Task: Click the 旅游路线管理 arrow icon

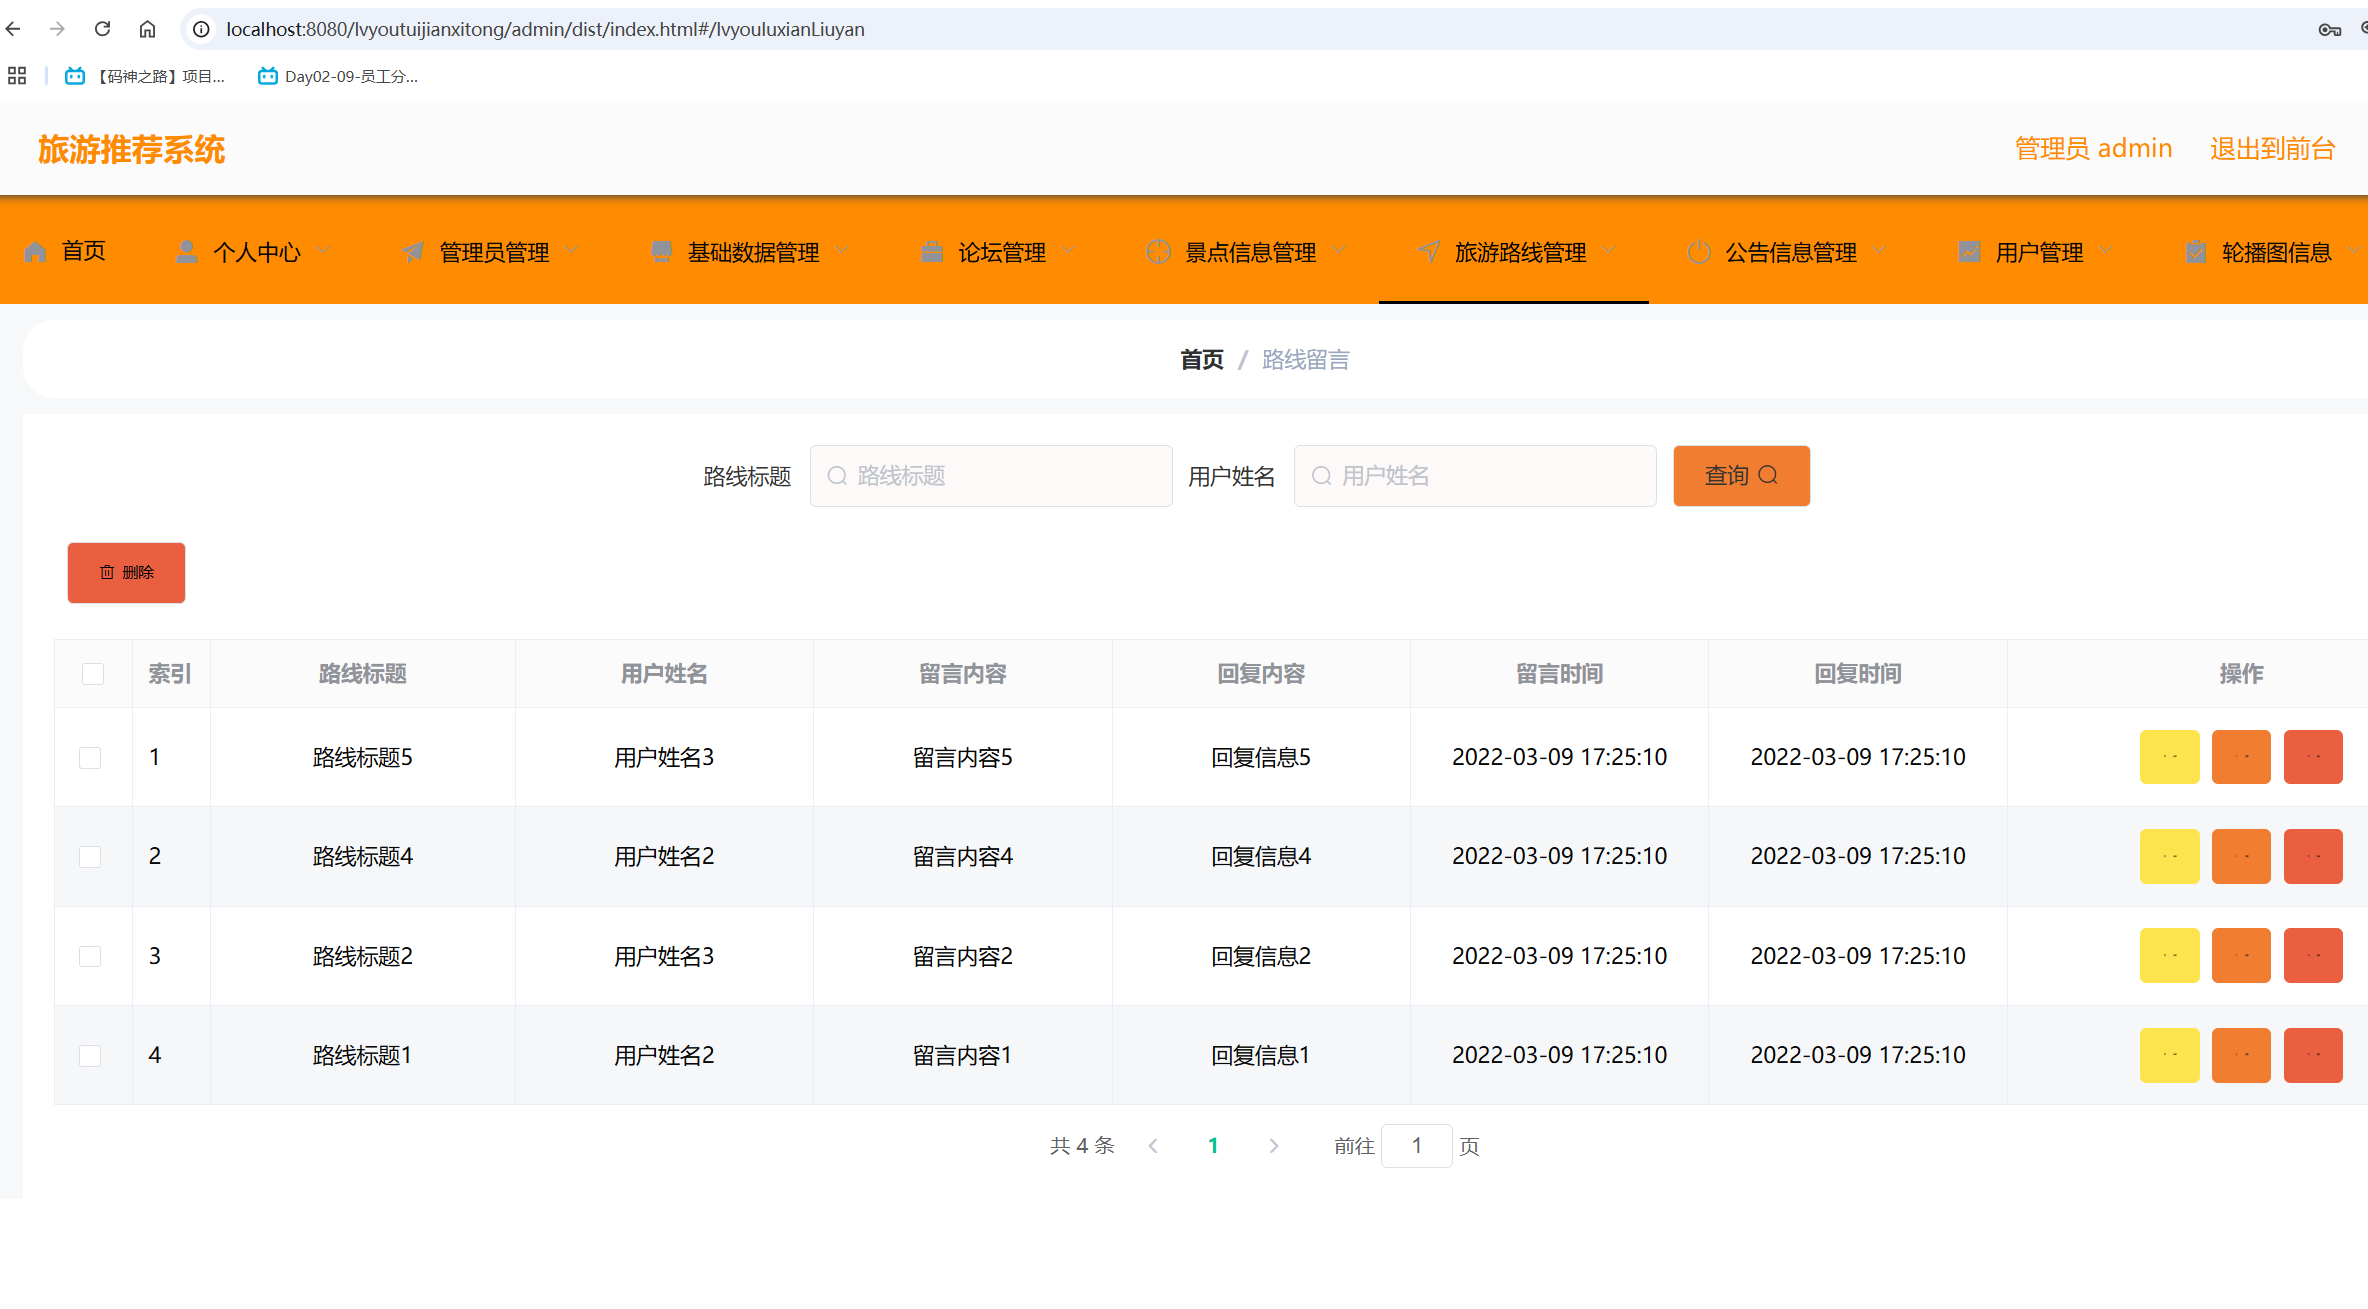Action: pyautogui.click(x=1429, y=252)
